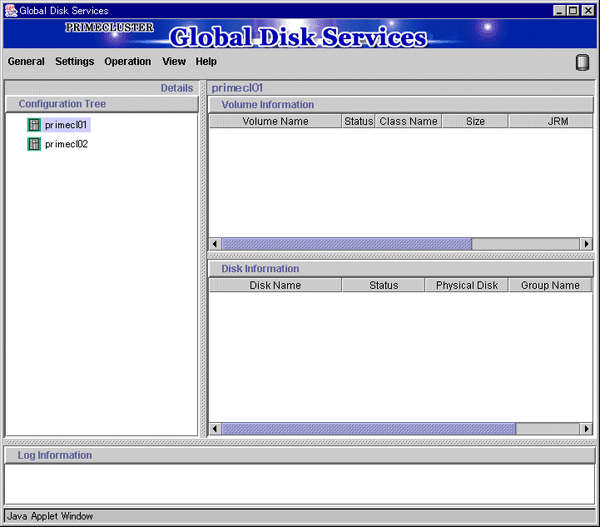
Task: Open the Help menu
Action: pyautogui.click(x=206, y=61)
